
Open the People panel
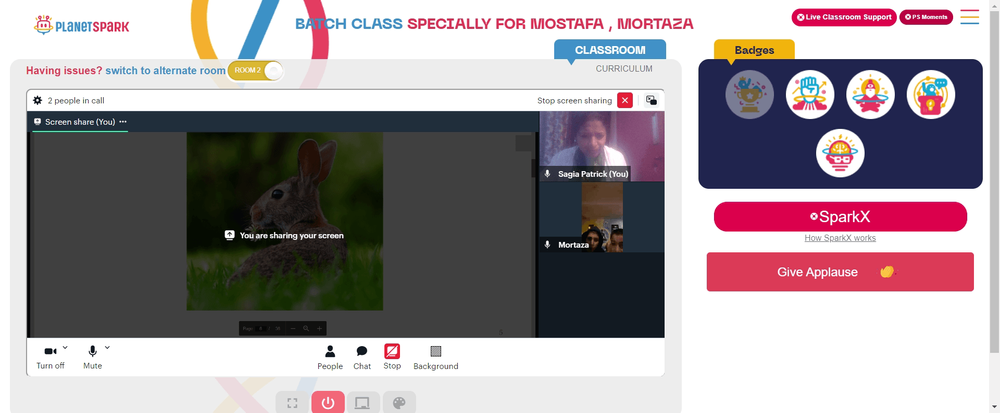click(330, 358)
